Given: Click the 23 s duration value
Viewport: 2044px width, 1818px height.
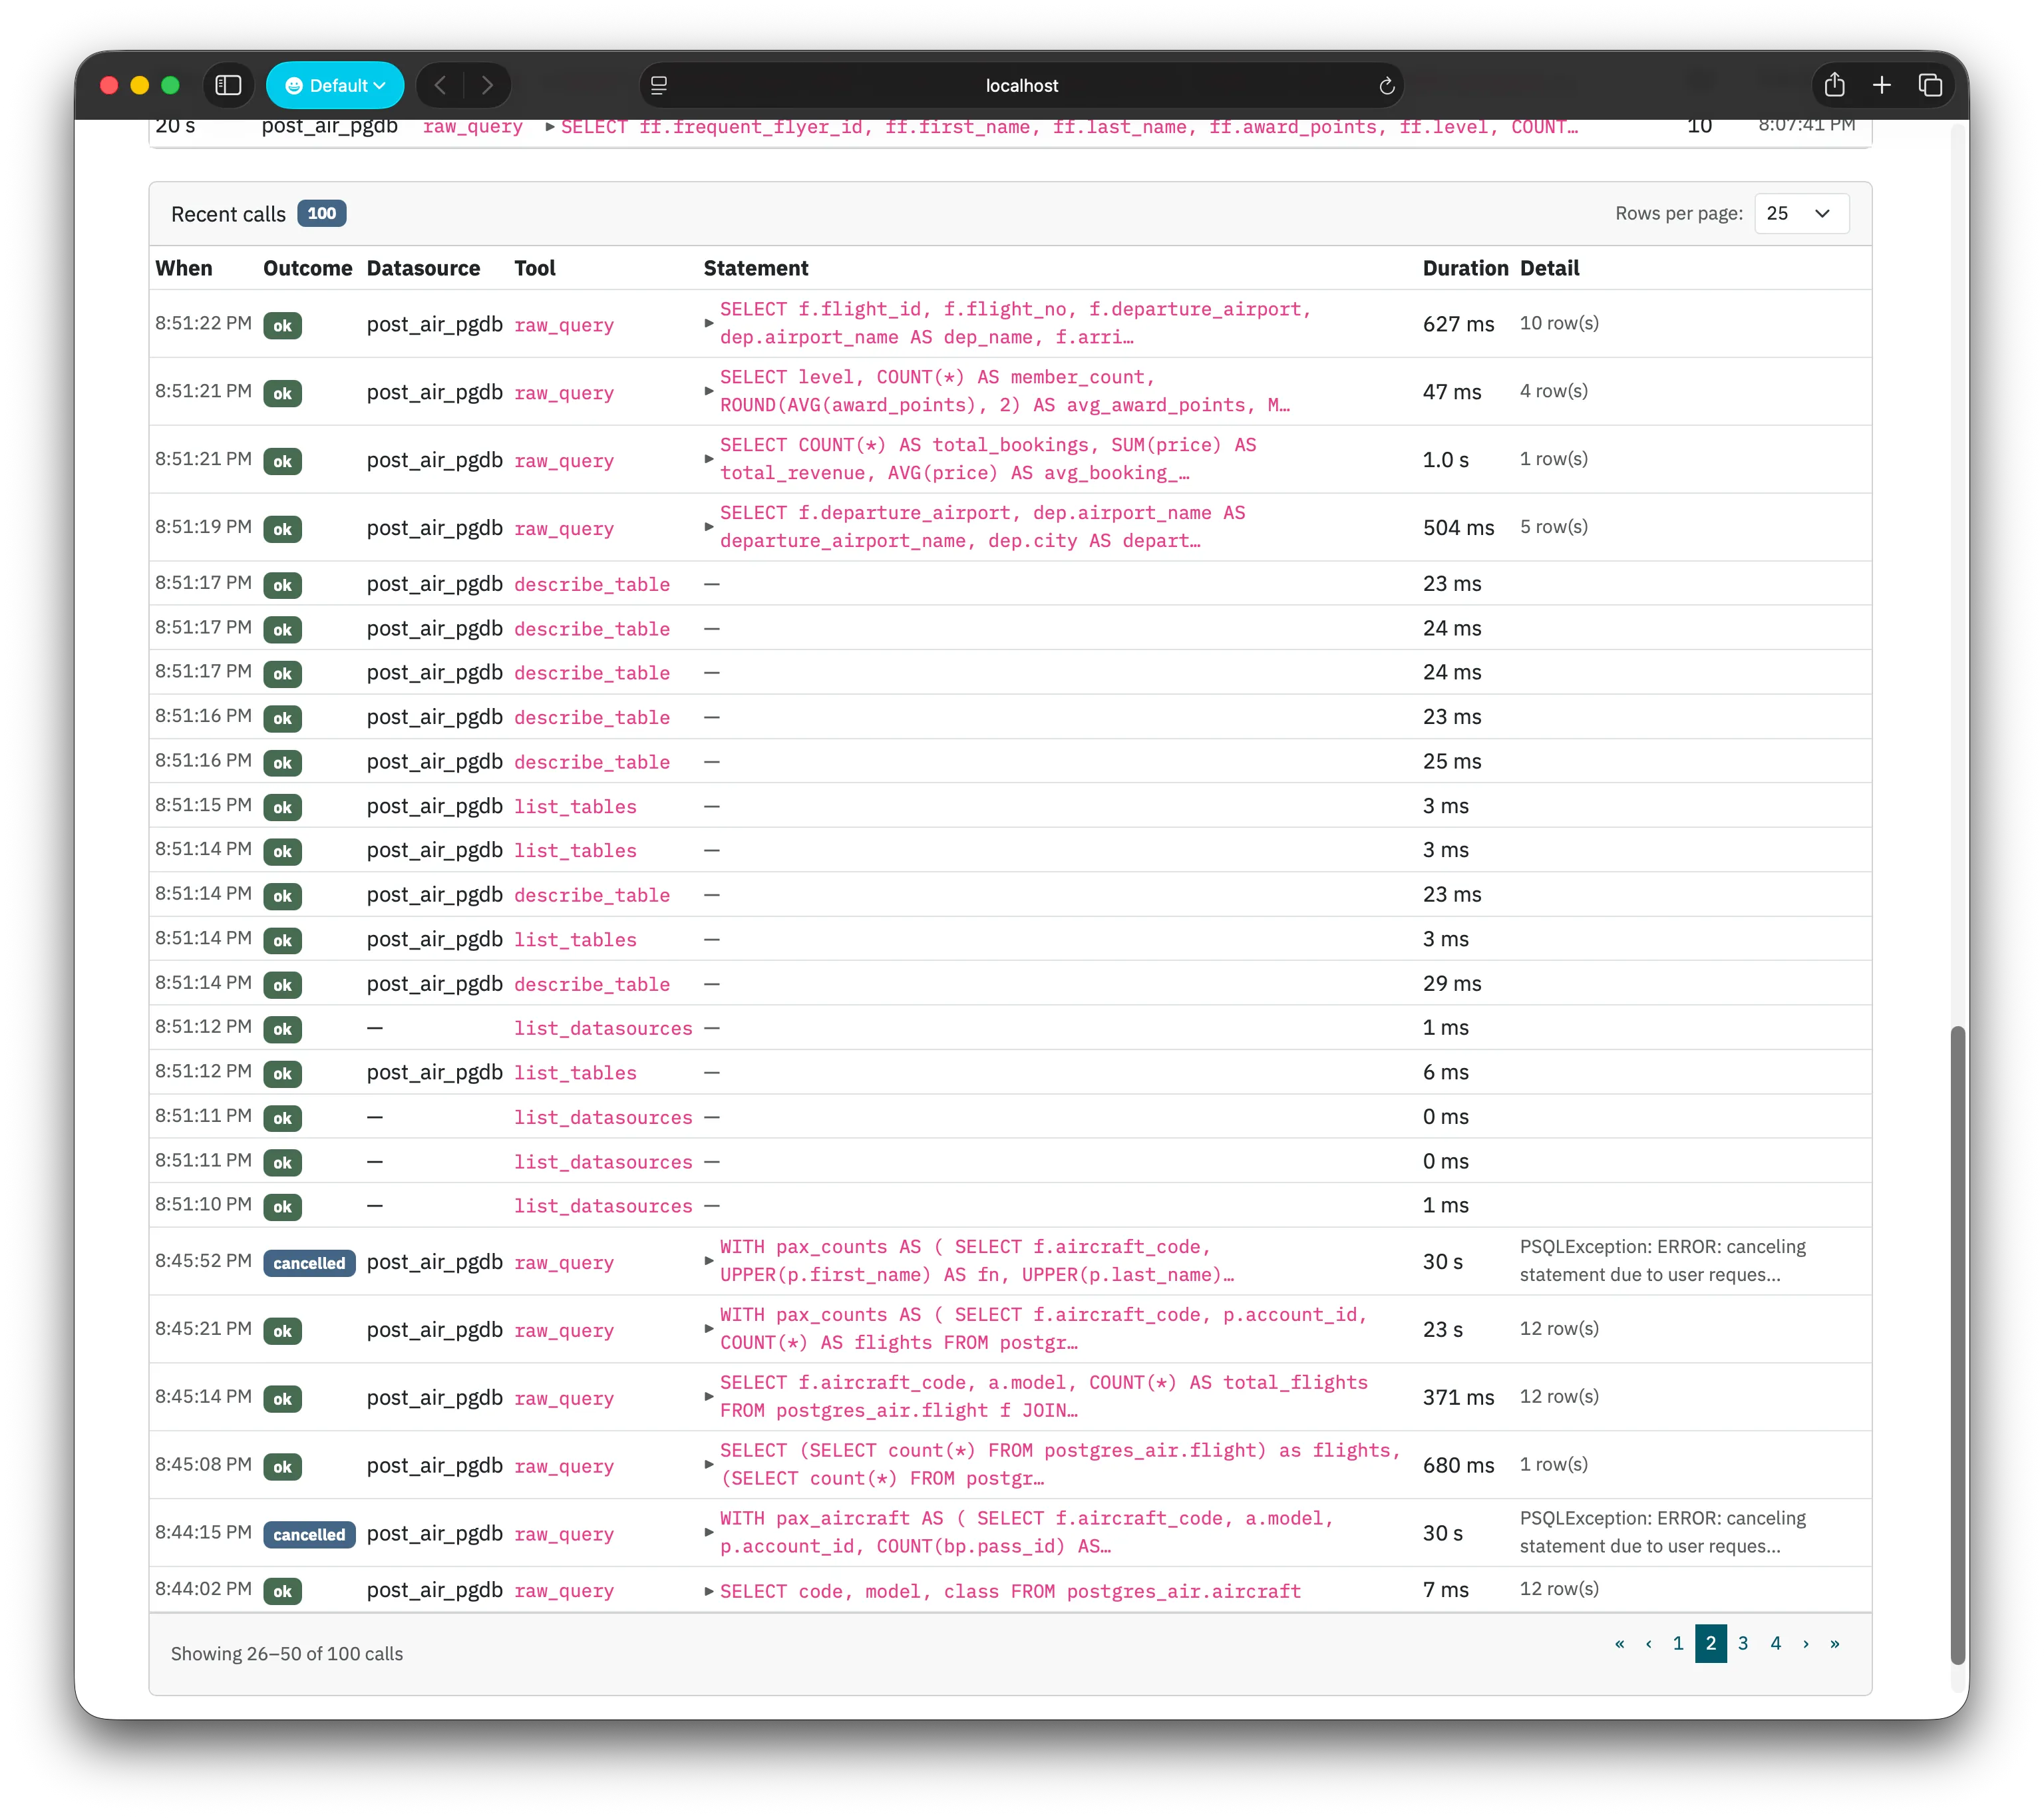Looking at the screenshot, I should click(1443, 1329).
